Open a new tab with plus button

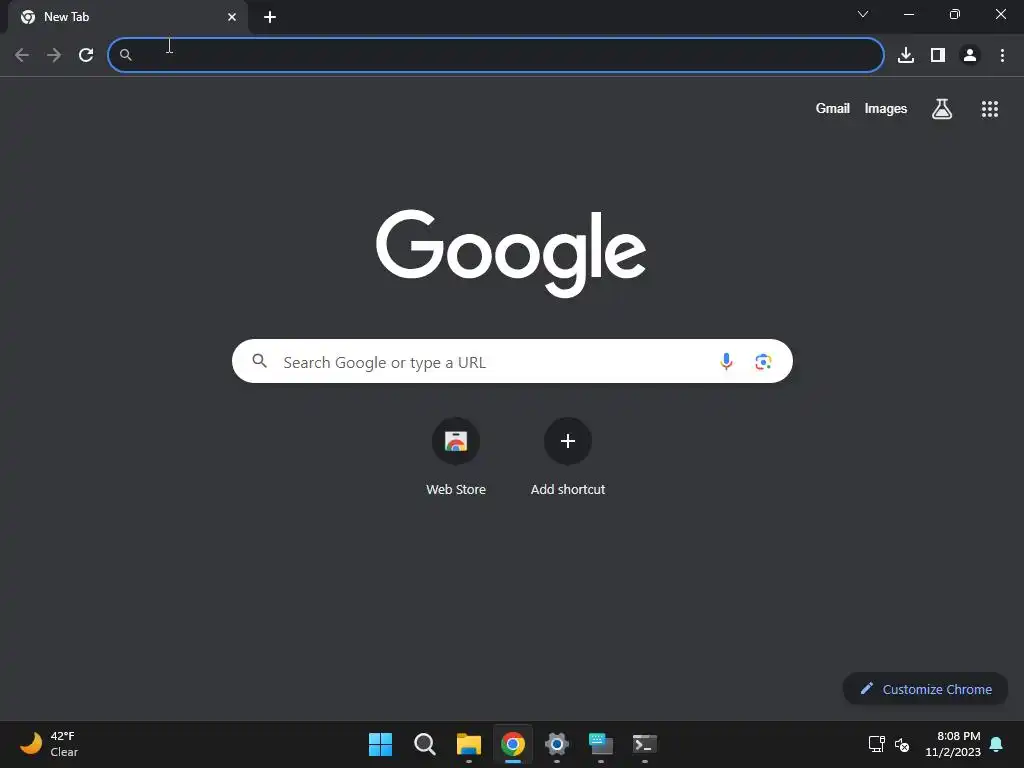click(x=270, y=17)
